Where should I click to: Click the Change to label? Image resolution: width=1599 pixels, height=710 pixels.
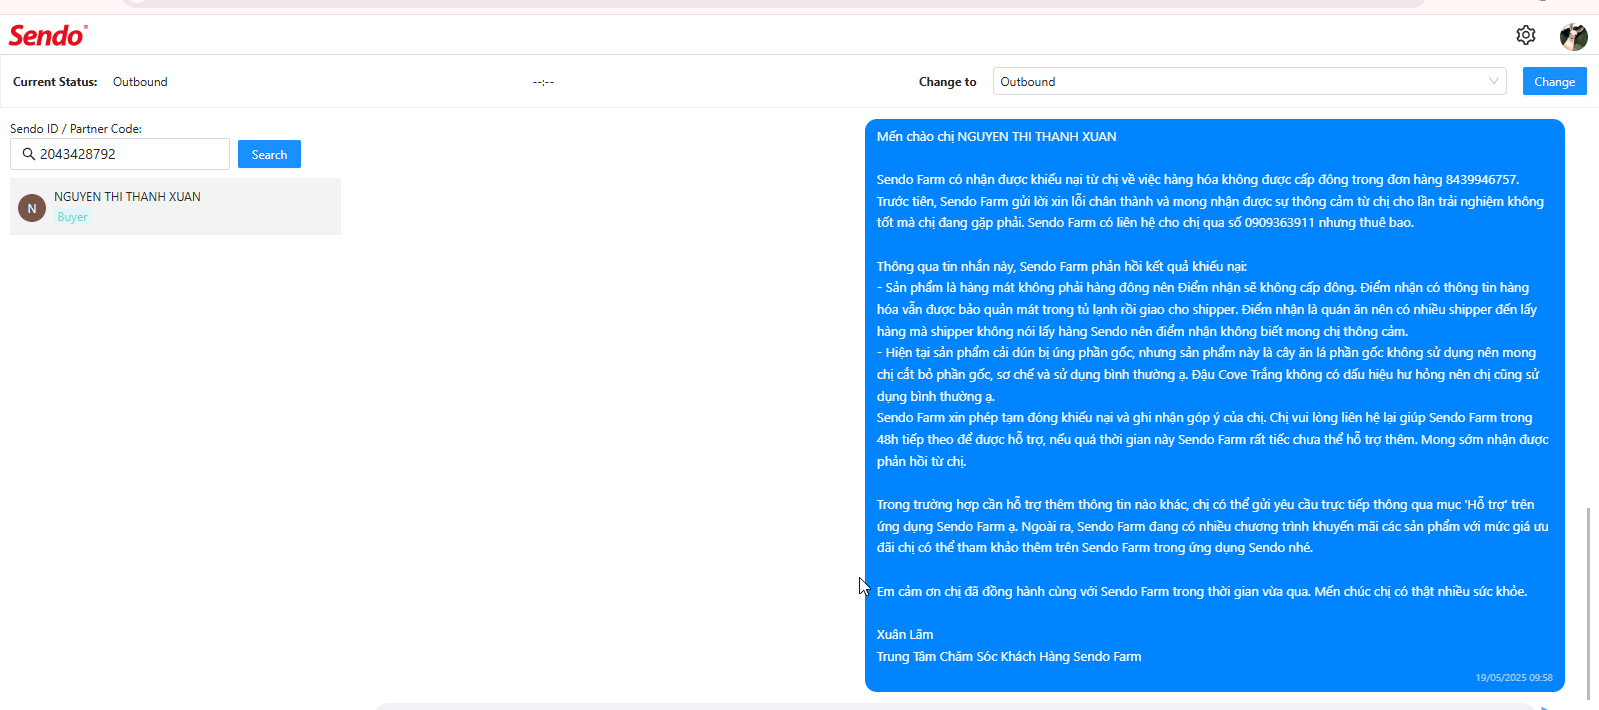947,82
